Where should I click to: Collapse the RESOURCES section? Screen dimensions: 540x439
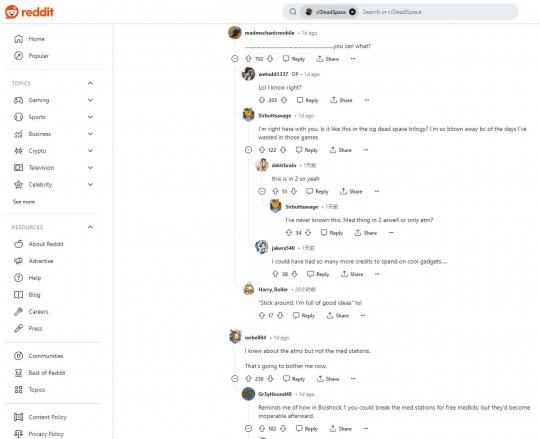point(90,227)
